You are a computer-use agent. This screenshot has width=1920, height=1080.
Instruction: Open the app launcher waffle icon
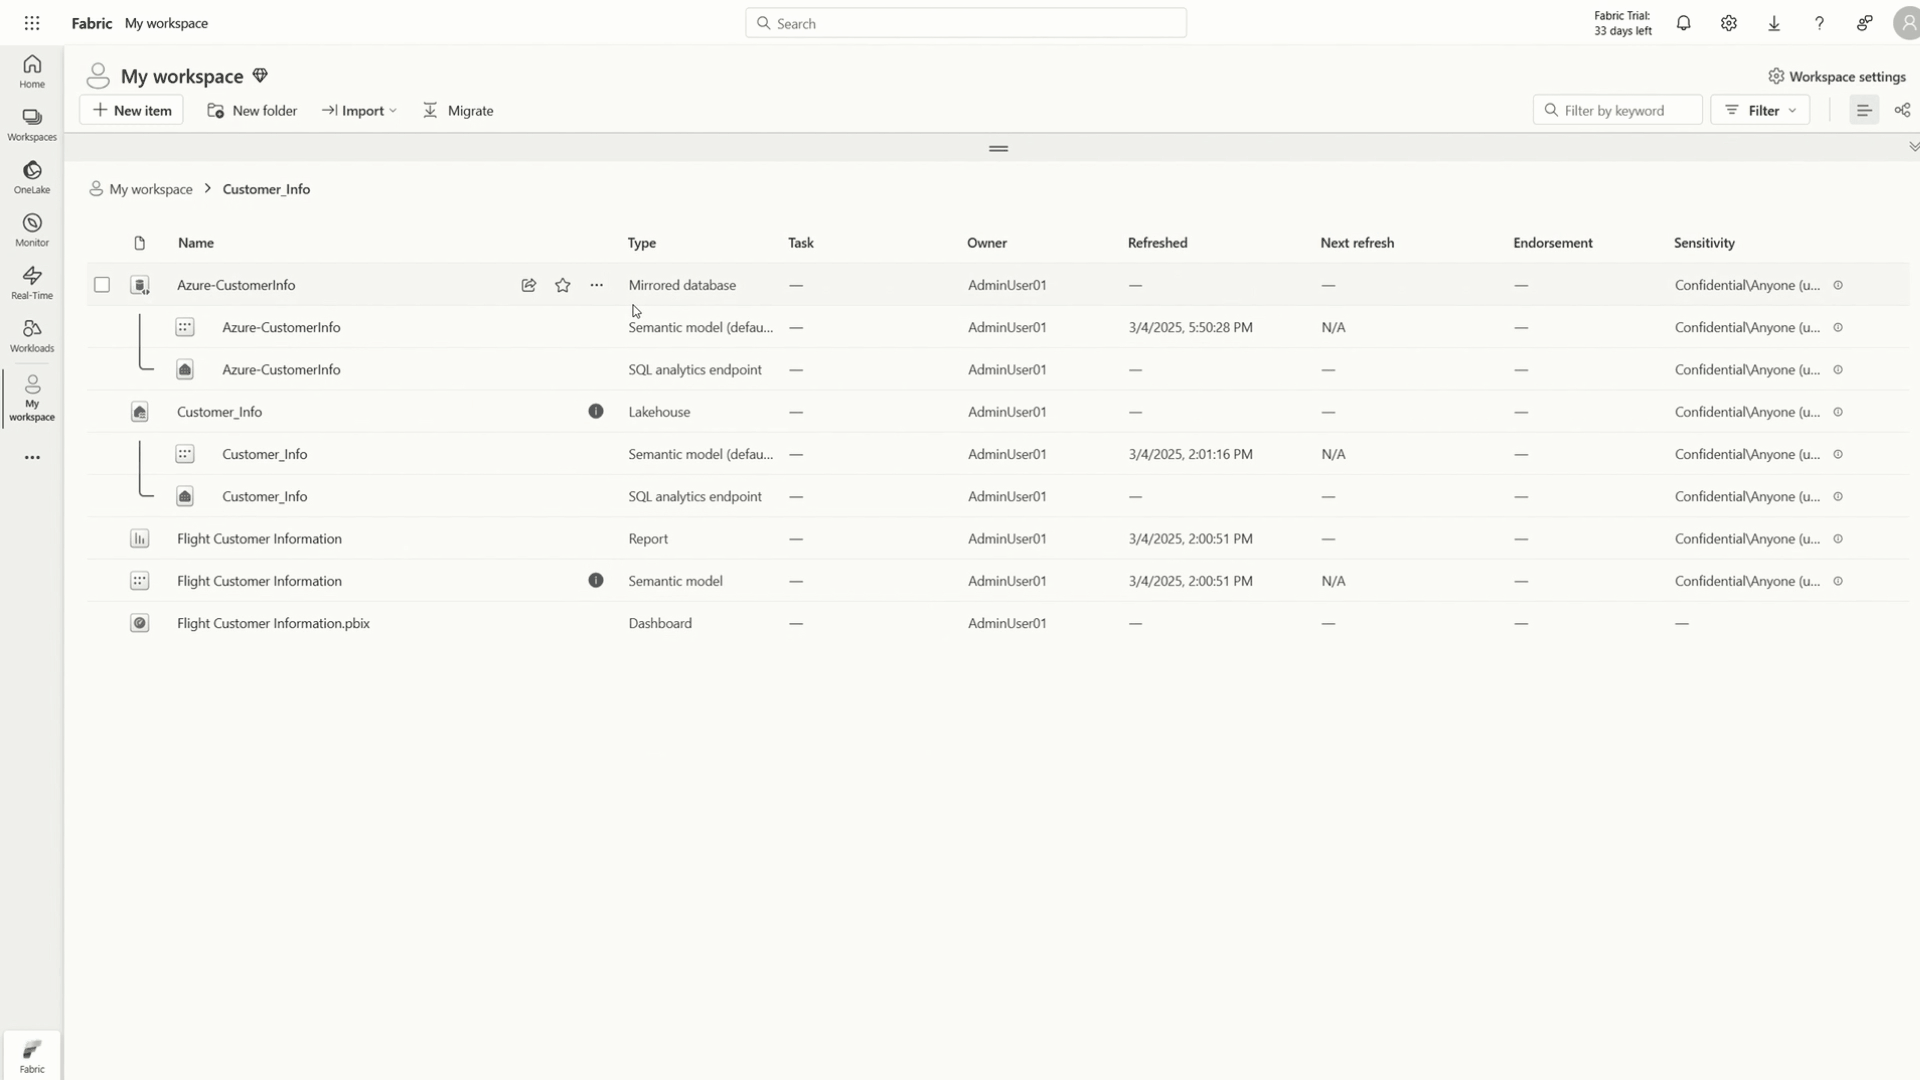click(x=32, y=23)
